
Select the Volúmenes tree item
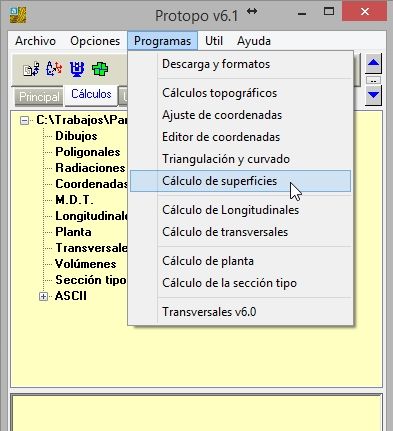(x=86, y=264)
